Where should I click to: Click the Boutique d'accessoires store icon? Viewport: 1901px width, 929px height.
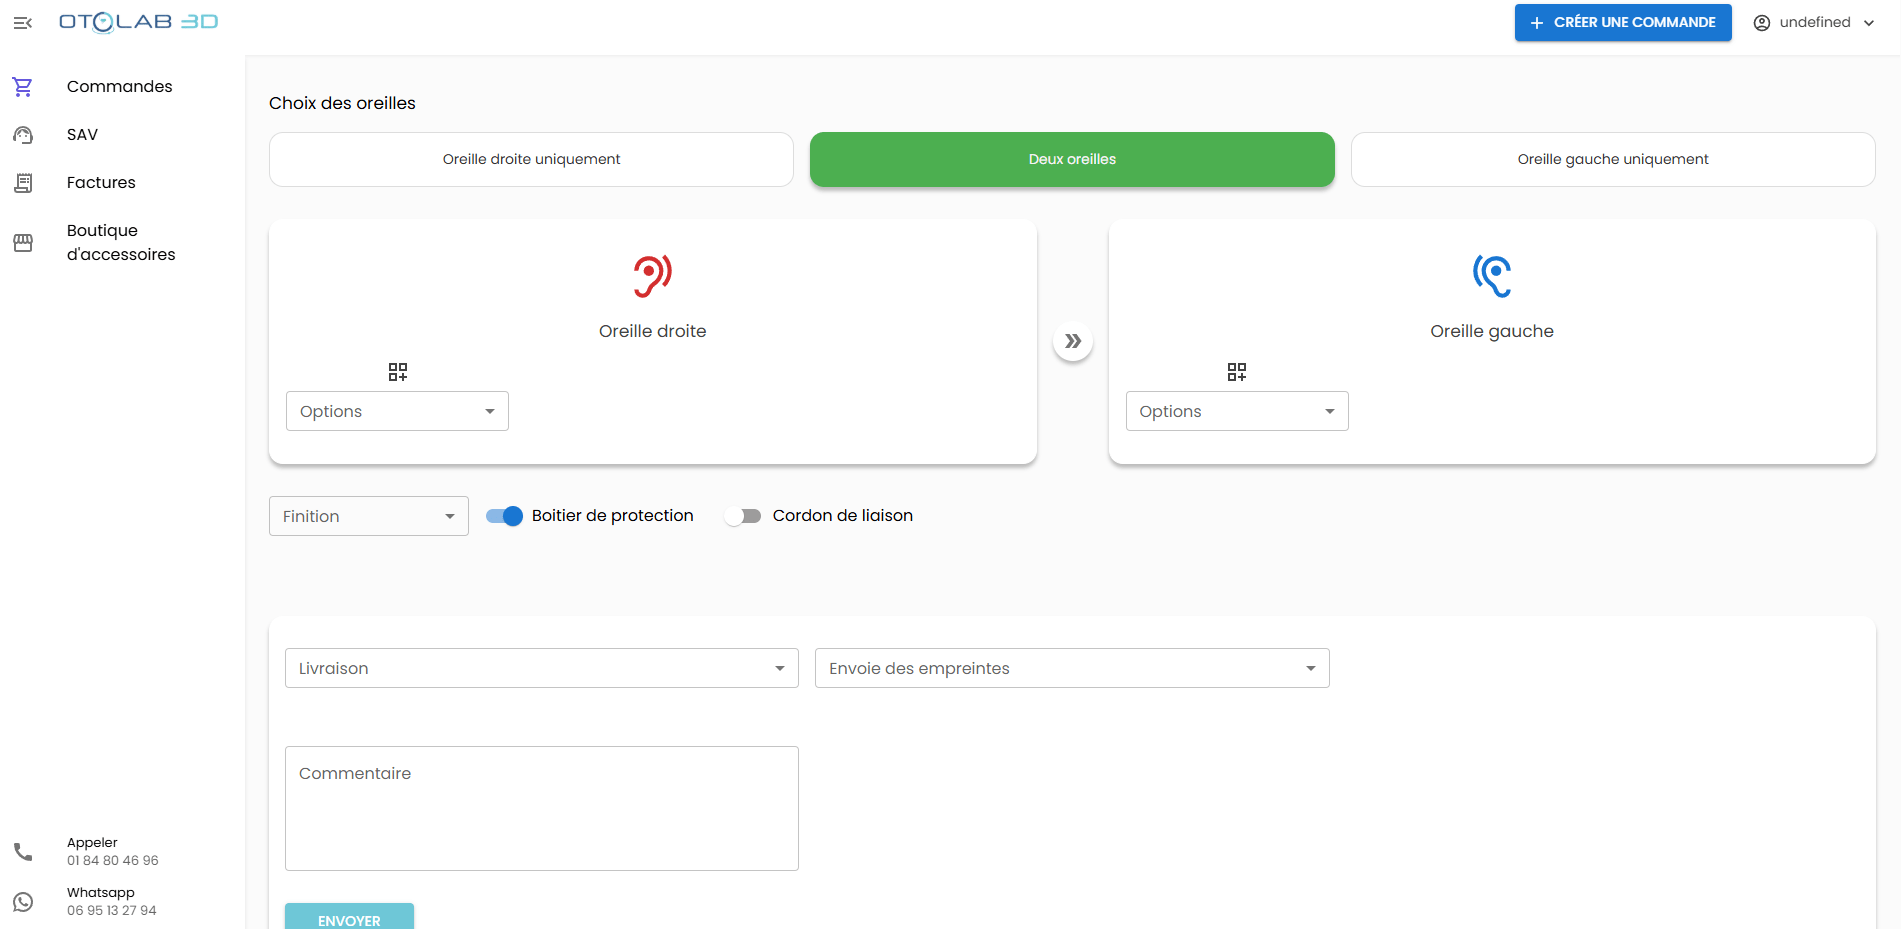(23, 243)
